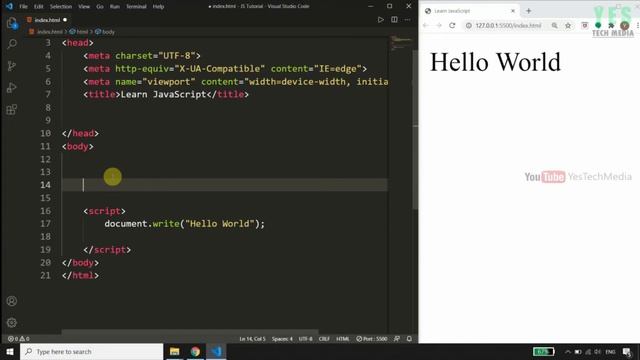Image resolution: width=640 pixels, height=360 pixels.
Task: Click the notifications bell in the VS Code status bar
Action: [409, 339]
